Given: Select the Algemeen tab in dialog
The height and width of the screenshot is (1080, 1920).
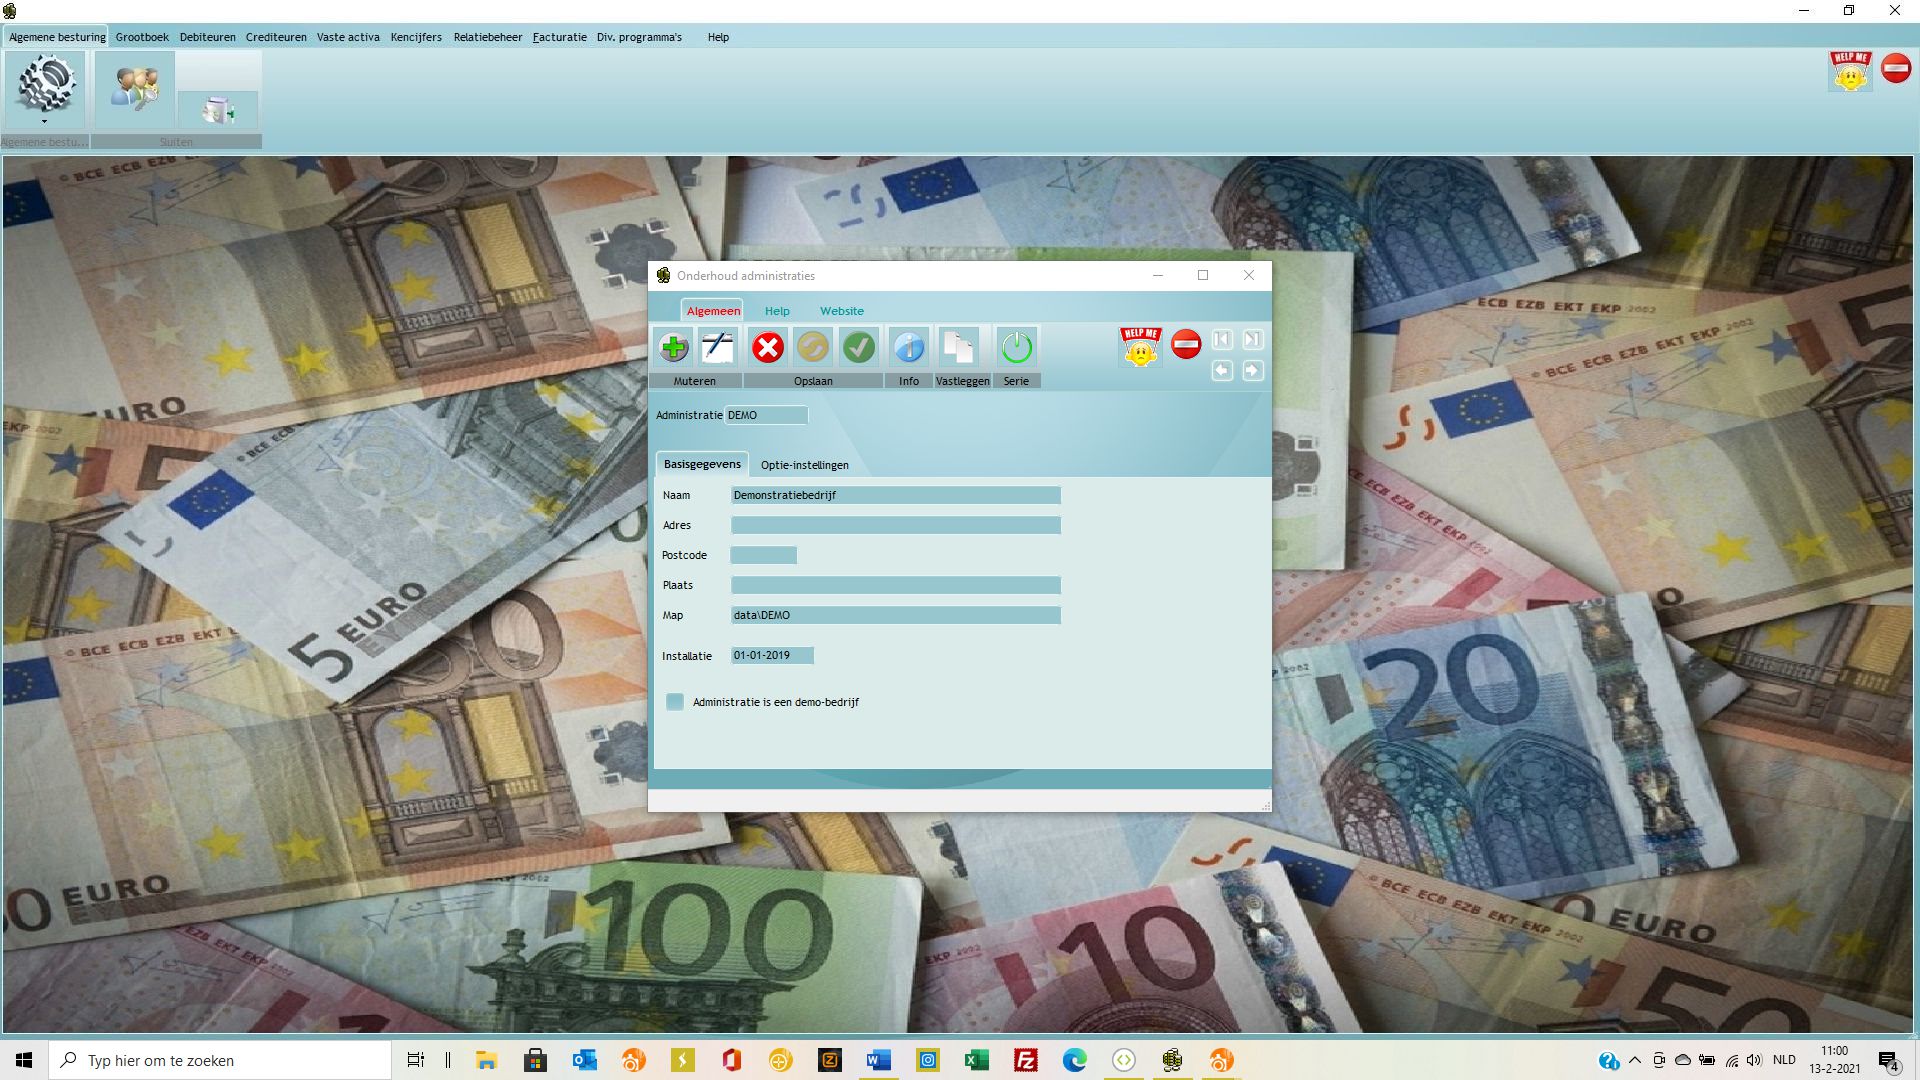Looking at the screenshot, I should 713,311.
